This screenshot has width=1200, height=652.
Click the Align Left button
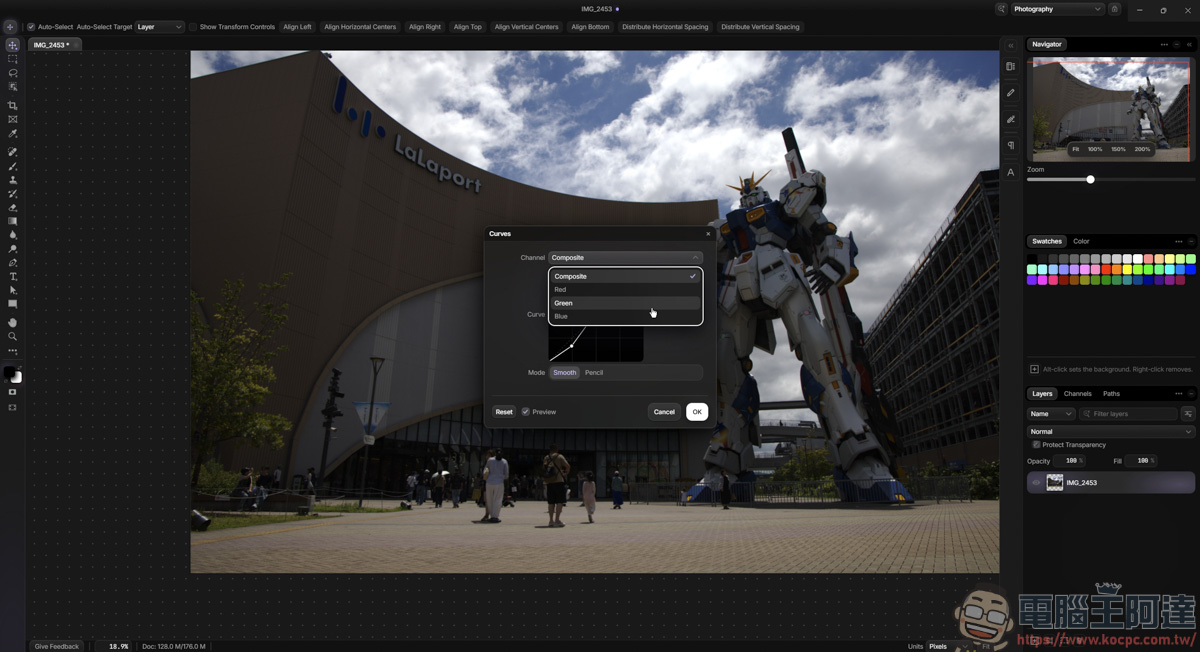(x=297, y=27)
